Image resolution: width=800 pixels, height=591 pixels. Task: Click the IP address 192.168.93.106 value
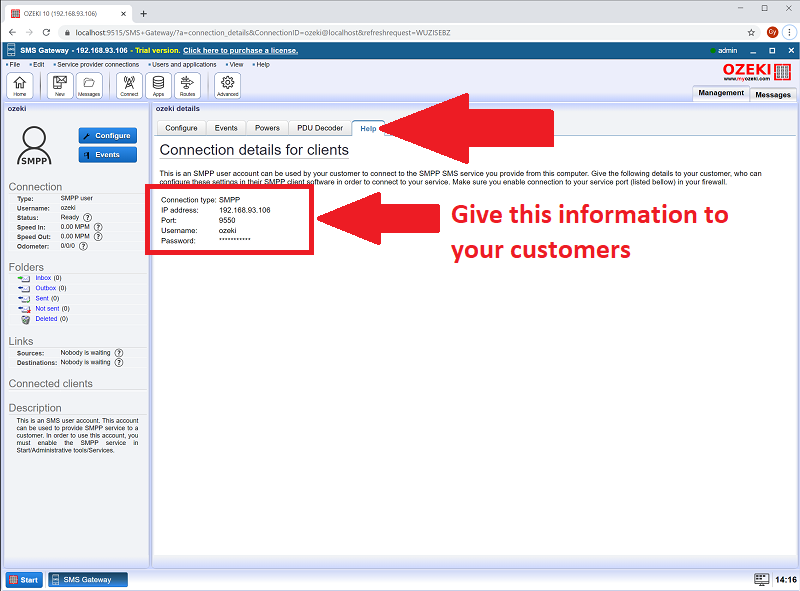click(x=244, y=210)
